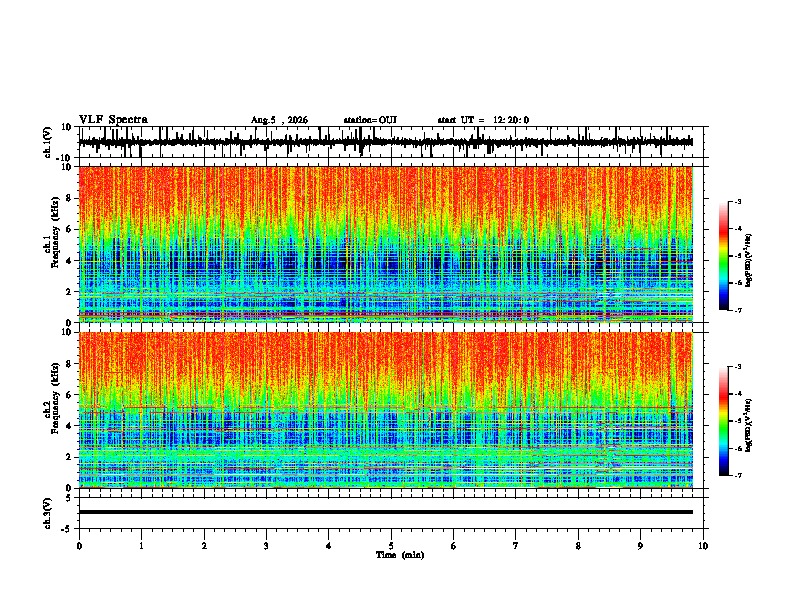Image resolution: width=792 pixels, height=612 pixels.
Task: Click the "3" minute tick label on the time axis
Action: pyautogui.click(x=266, y=546)
